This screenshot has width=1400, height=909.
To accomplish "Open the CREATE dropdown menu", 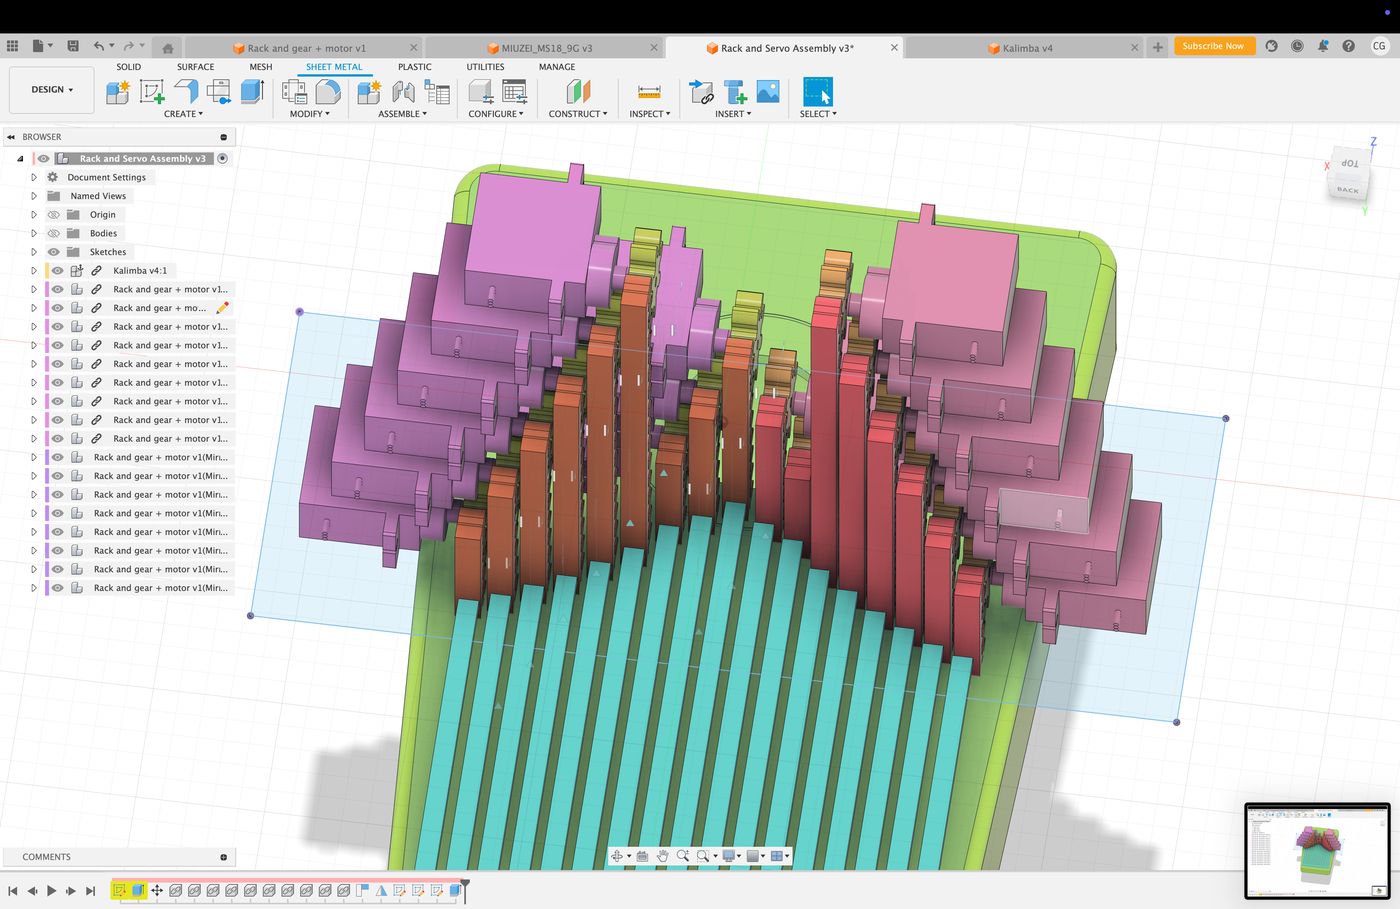I will pyautogui.click(x=183, y=114).
